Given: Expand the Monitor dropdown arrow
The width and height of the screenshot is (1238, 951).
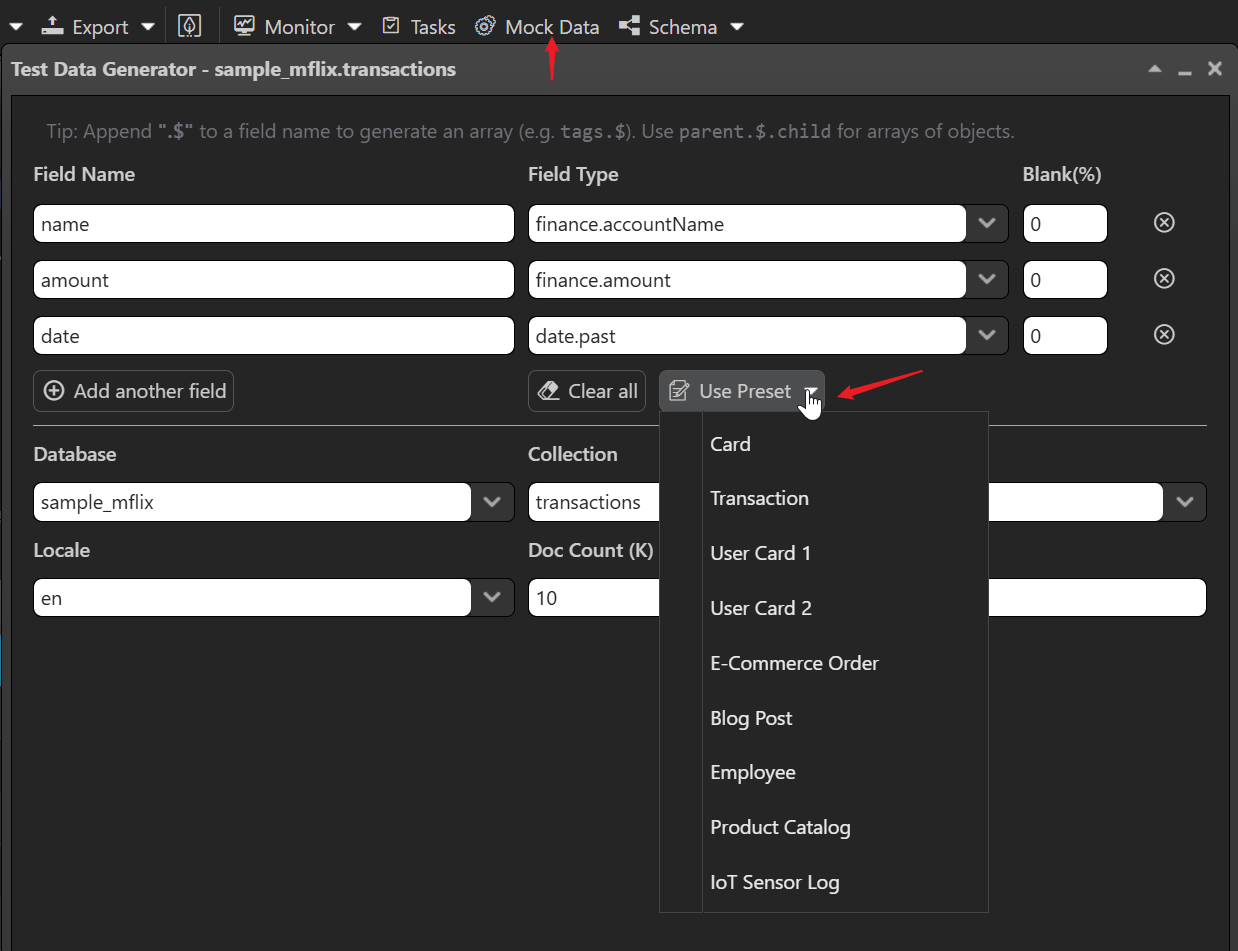Looking at the screenshot, I should 354,27.
